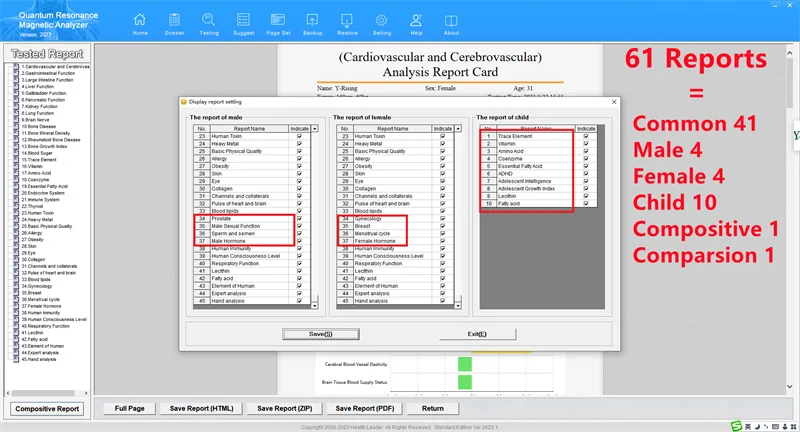
Task: Click Exit(E) in the dialog
Action: (477, 334)
